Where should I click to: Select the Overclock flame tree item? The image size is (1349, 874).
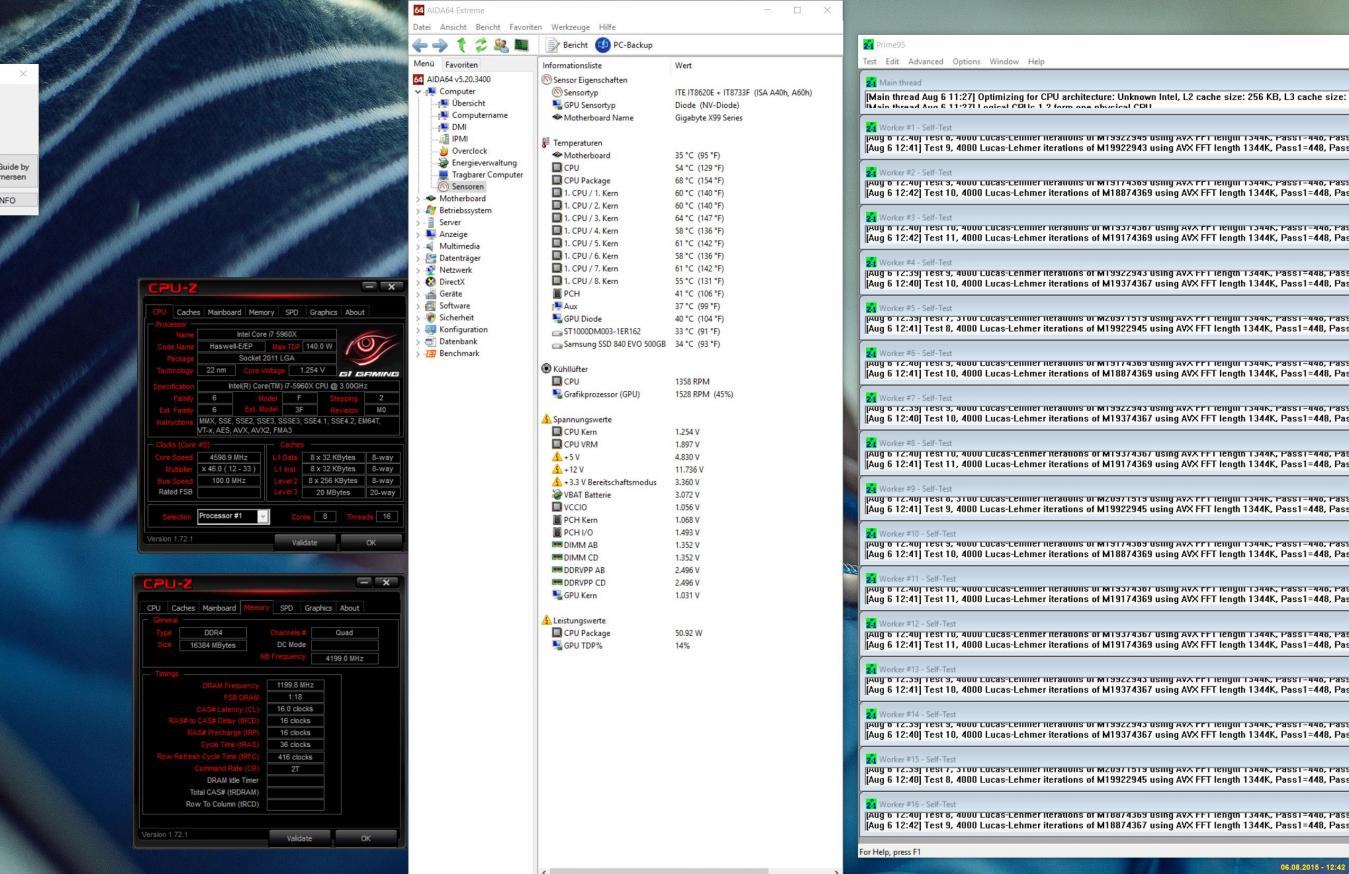point(462,151)
